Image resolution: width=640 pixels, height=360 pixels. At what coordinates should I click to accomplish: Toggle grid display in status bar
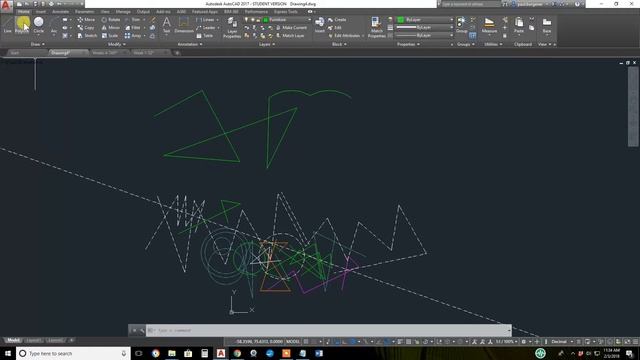[x=306, y=342]
